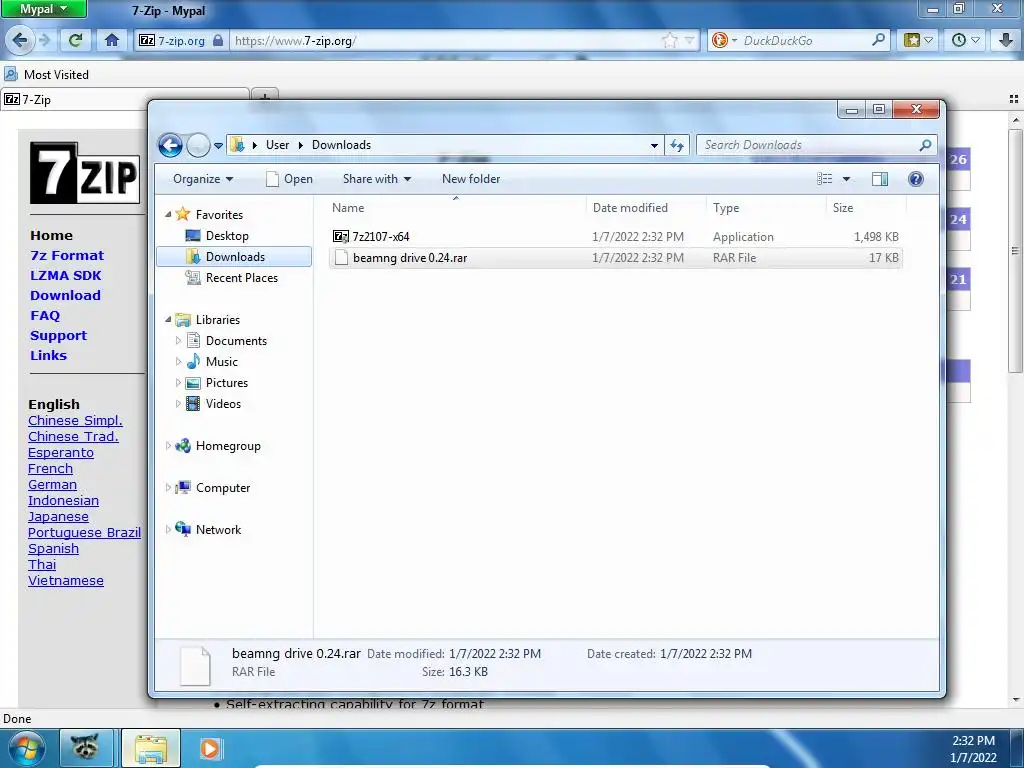
Task: Click the Windows Start orb
Action: click(x=27, y=748)
